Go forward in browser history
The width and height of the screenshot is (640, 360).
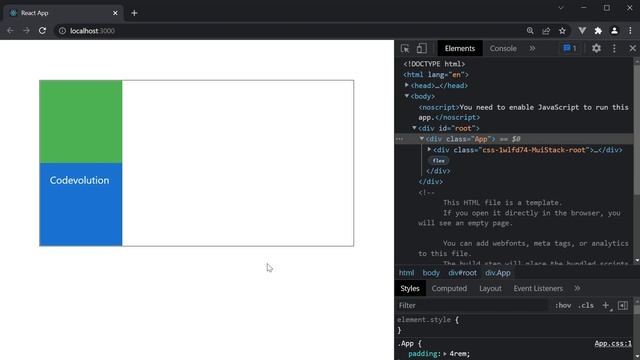[x=26, y=31]
